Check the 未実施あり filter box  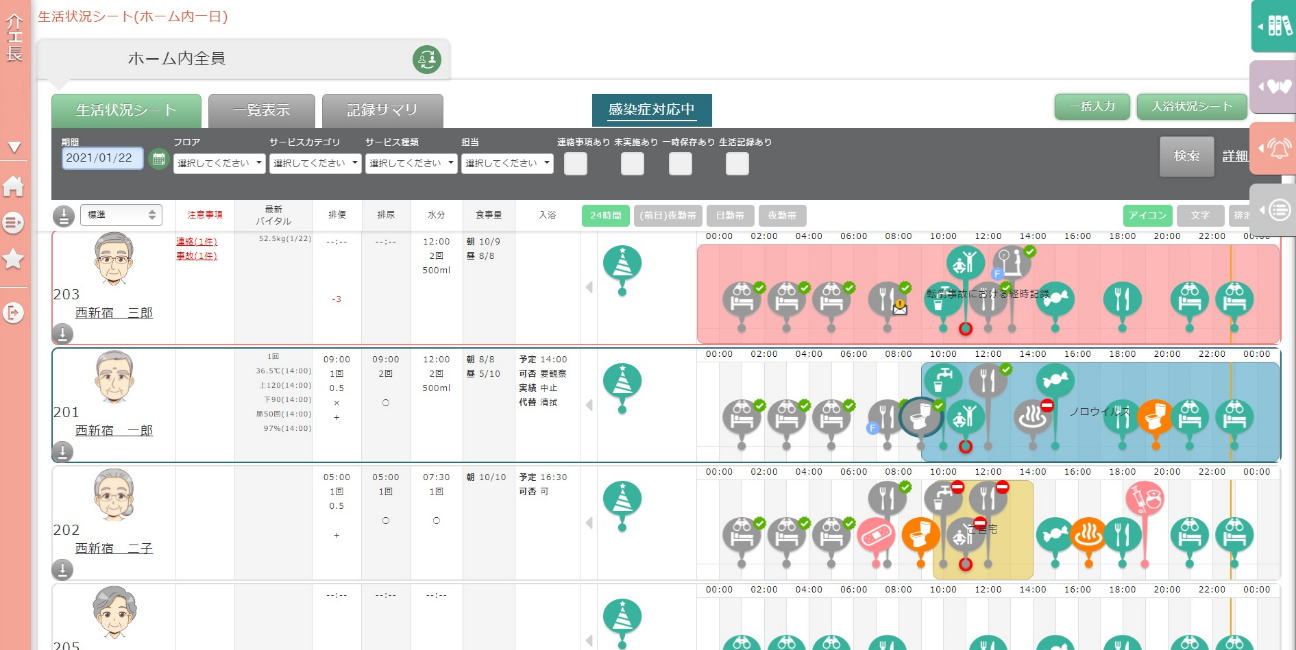pyautogui.click(x=632, y=164)
